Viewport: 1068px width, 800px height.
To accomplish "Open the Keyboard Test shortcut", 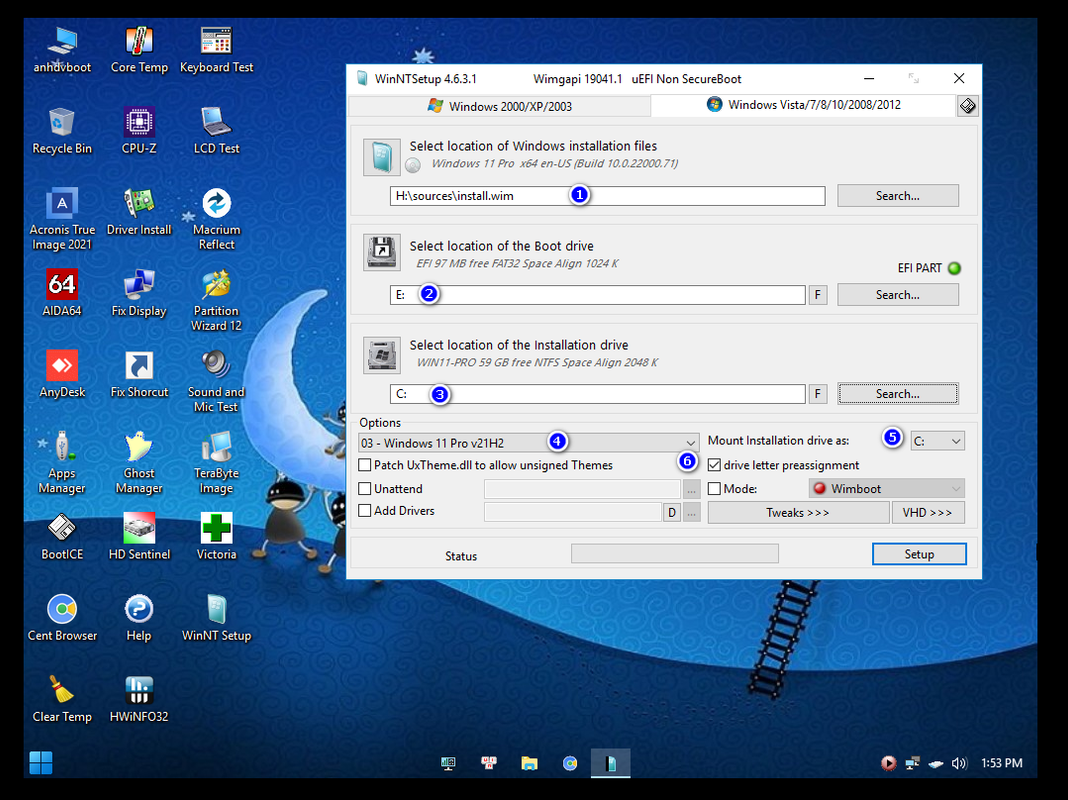I will (x=216, y=50).
